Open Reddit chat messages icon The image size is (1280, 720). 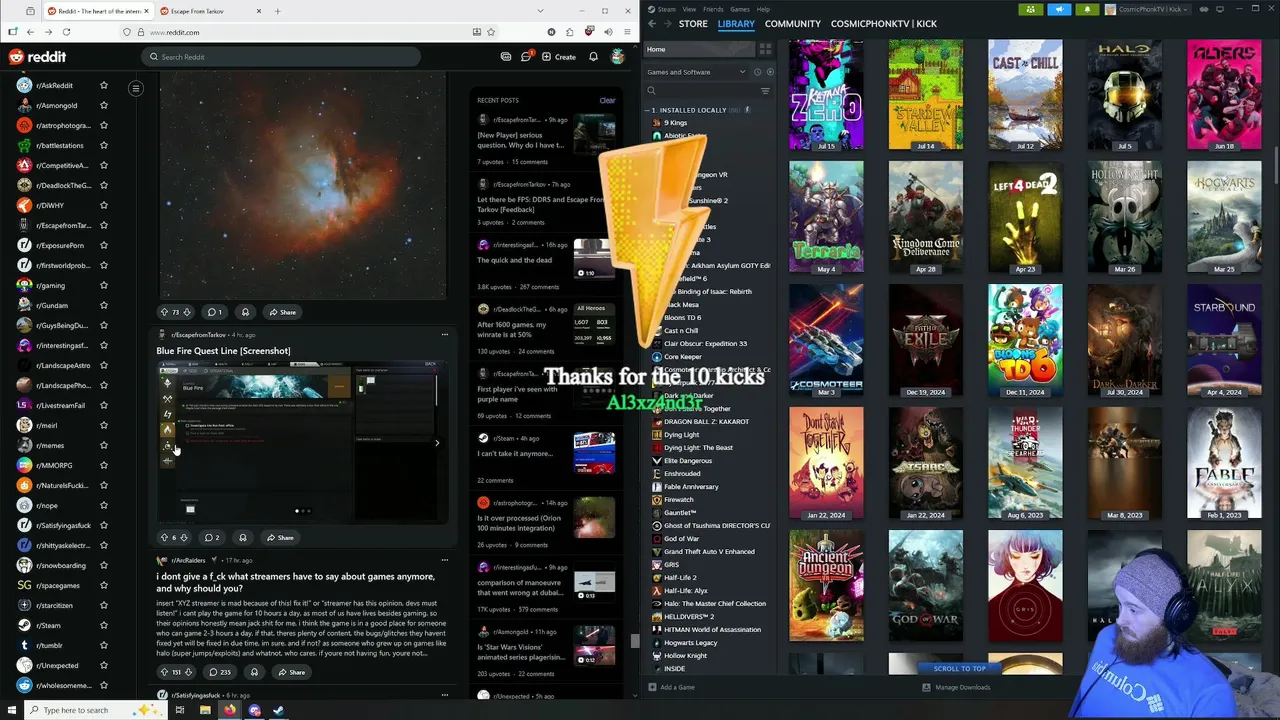(x=526, y=57)
